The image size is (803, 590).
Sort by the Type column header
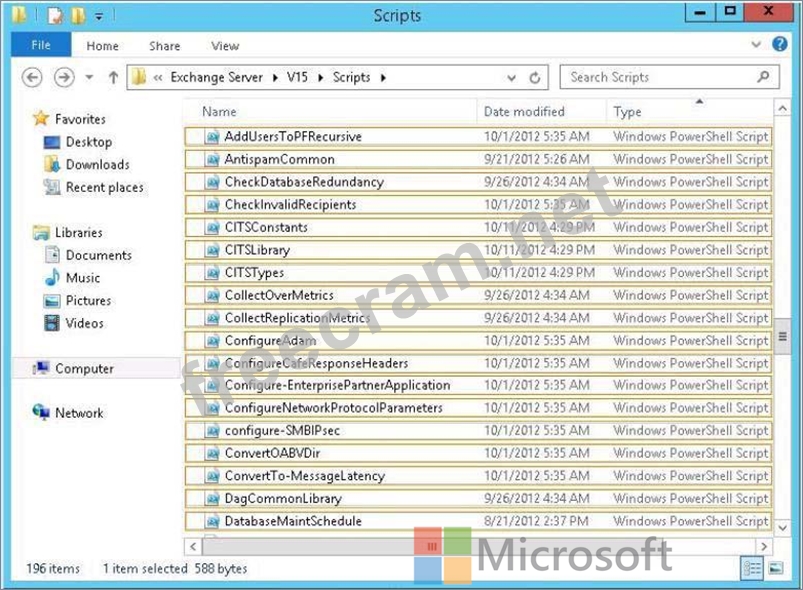[x=627, y=112]
